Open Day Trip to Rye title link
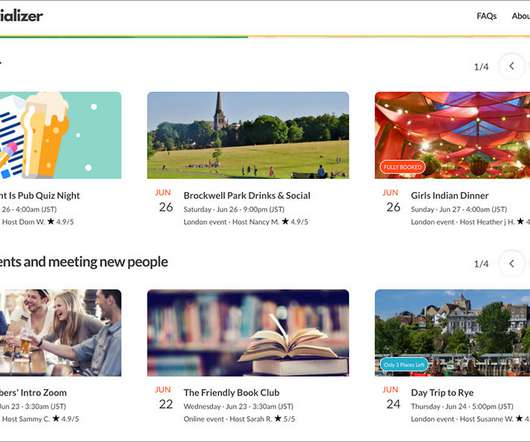 tap(442, 393)
